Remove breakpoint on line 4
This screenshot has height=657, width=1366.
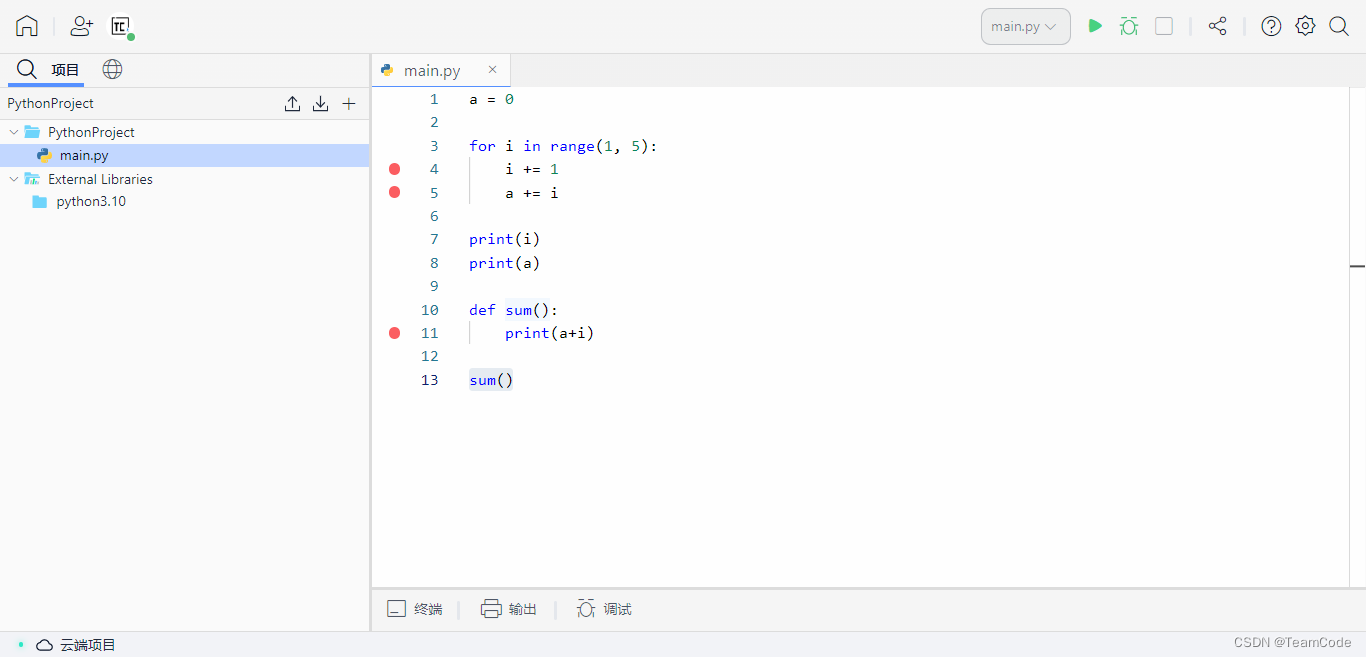394,169
